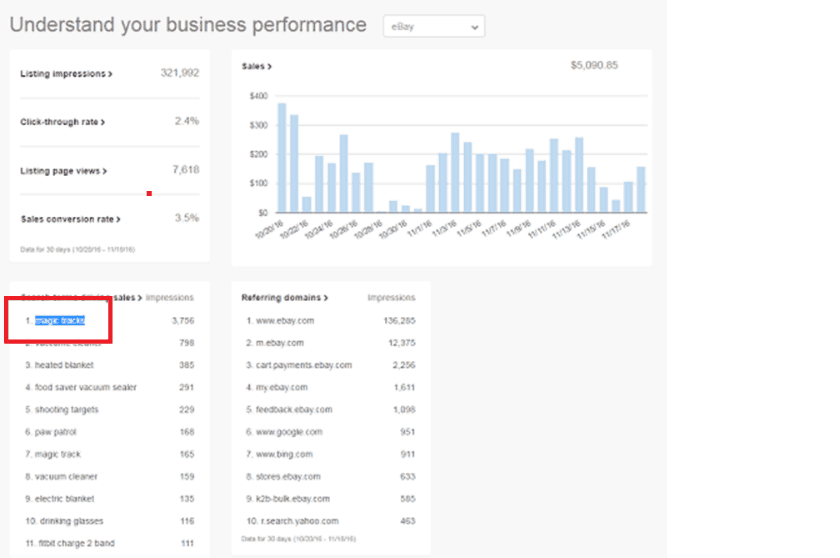The width and height of the screenshot is (840, 558).
Task: Click the drinking glasses search term
Action: point(72,521)
